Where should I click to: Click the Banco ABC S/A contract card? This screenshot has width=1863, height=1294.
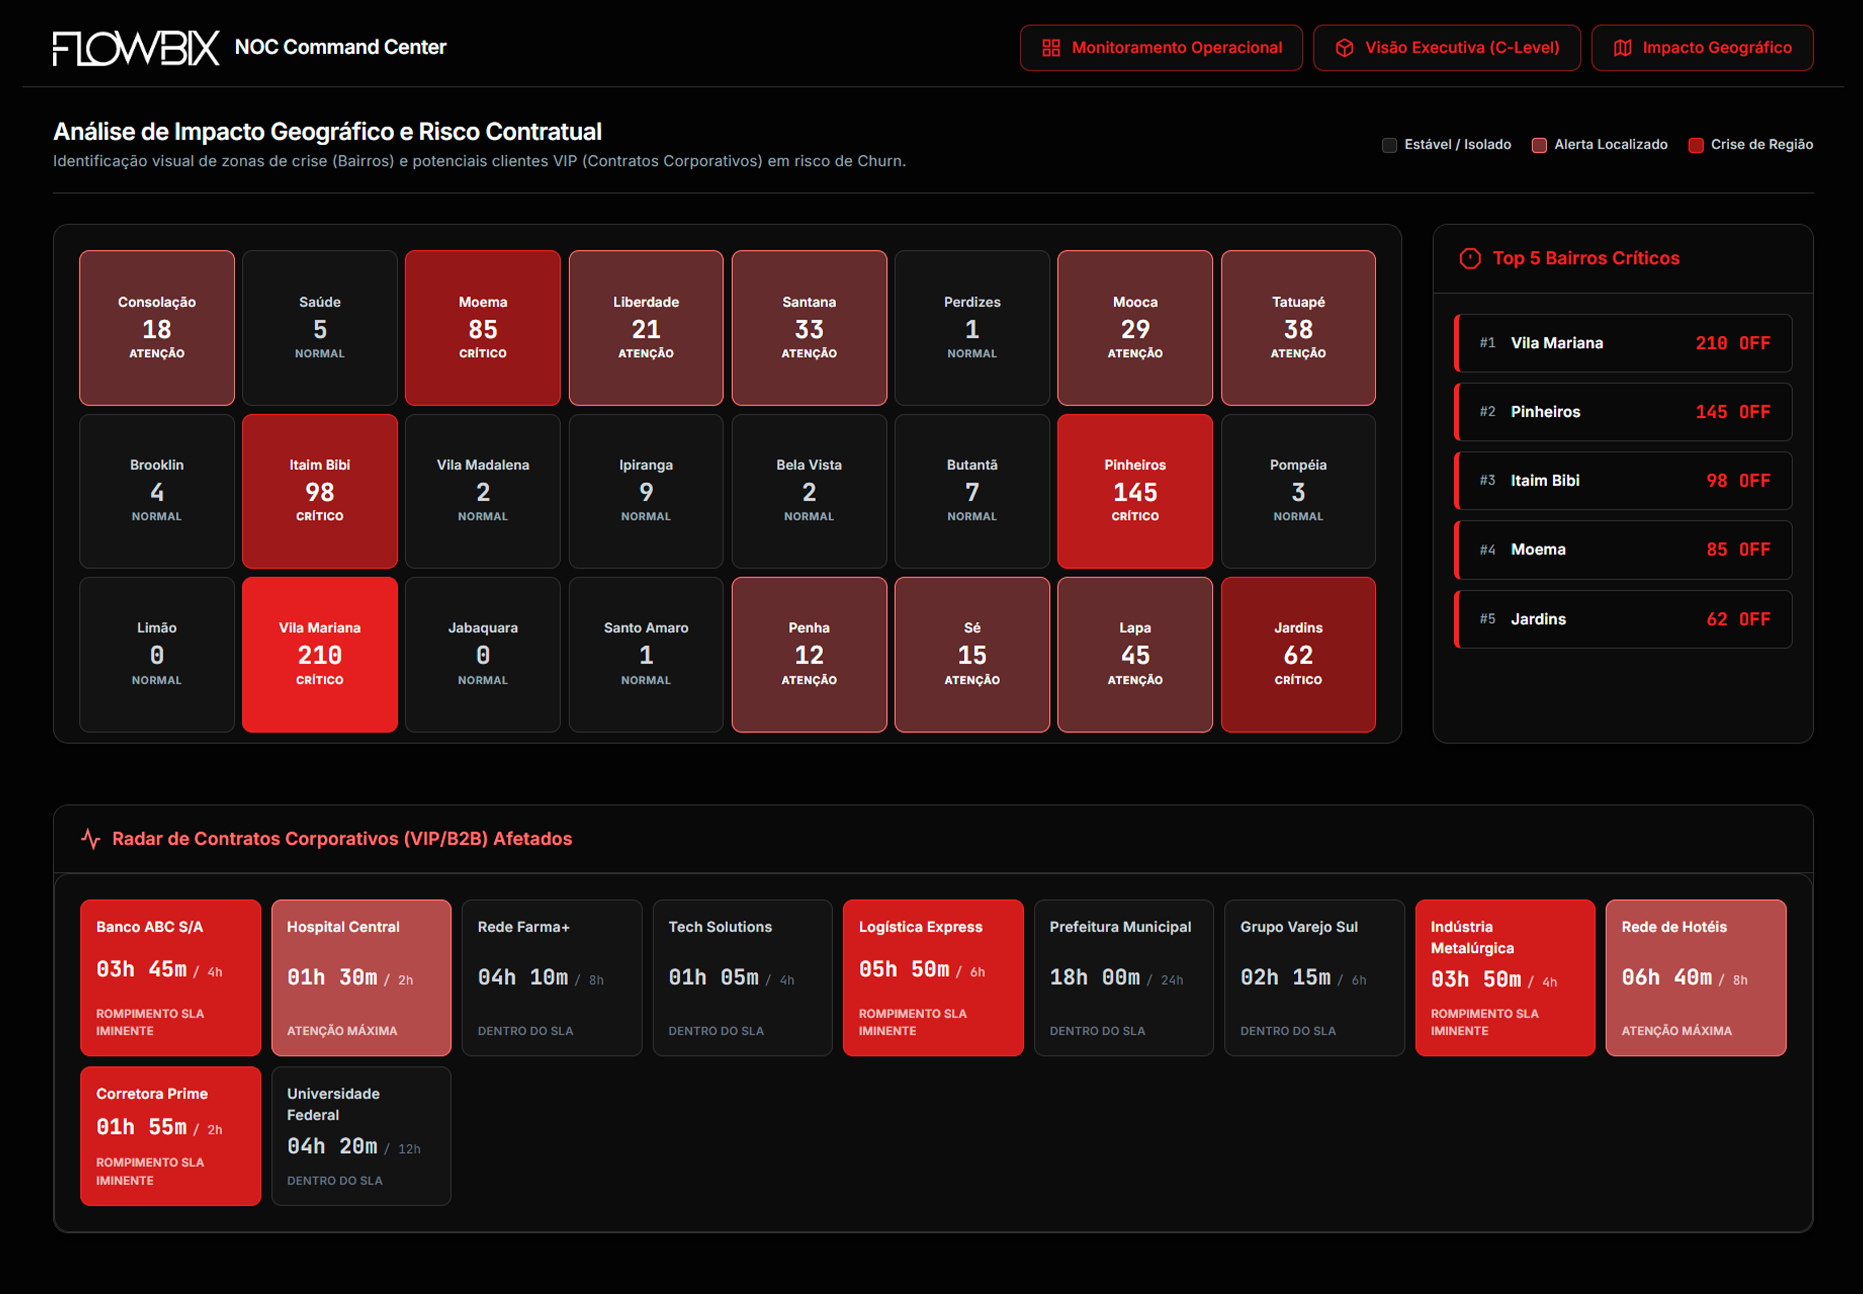(x=170, y=977)
